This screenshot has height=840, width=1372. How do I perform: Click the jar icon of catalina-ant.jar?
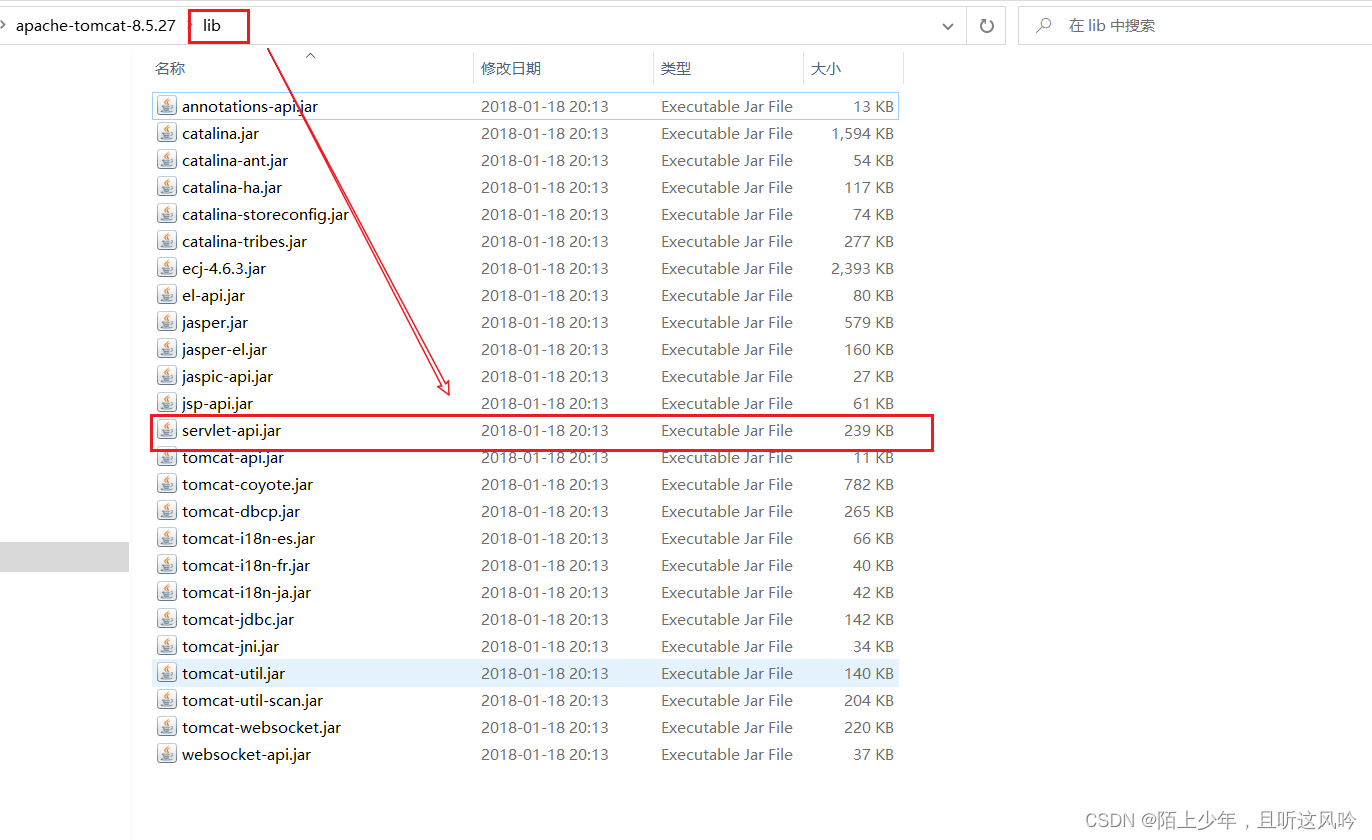click(x=167, y=160)
